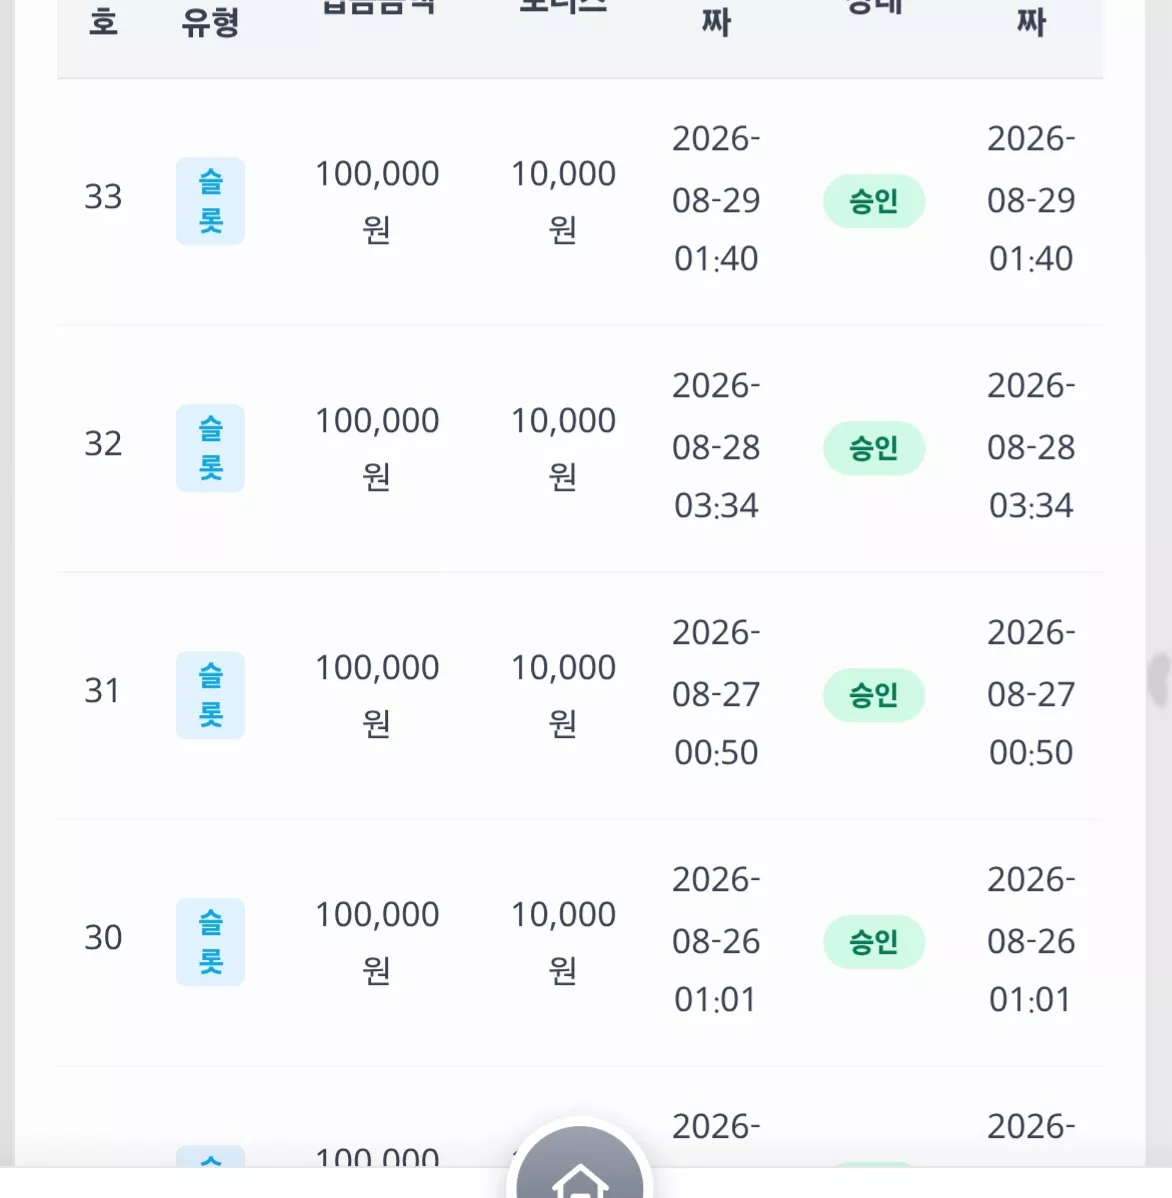
Task: Click the floating handle on right edge
Action: pos(1160,679)
